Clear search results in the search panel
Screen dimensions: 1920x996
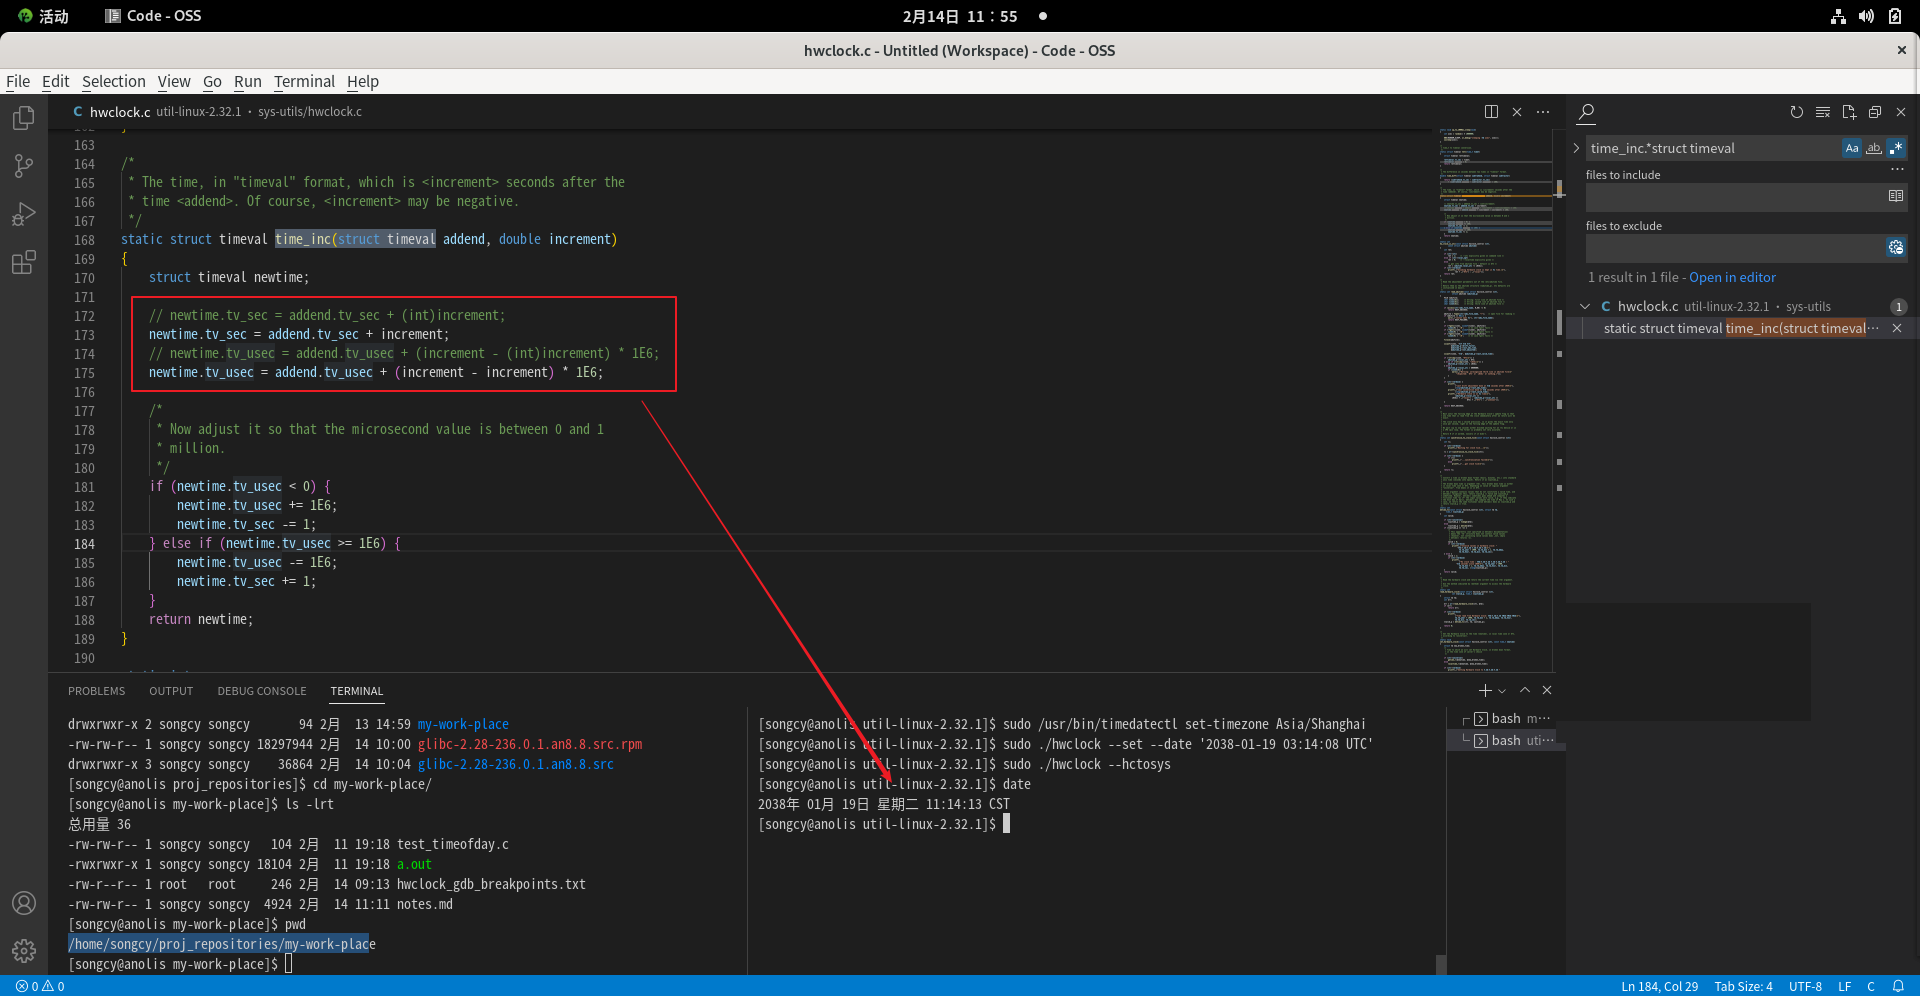pos(1823,112)
